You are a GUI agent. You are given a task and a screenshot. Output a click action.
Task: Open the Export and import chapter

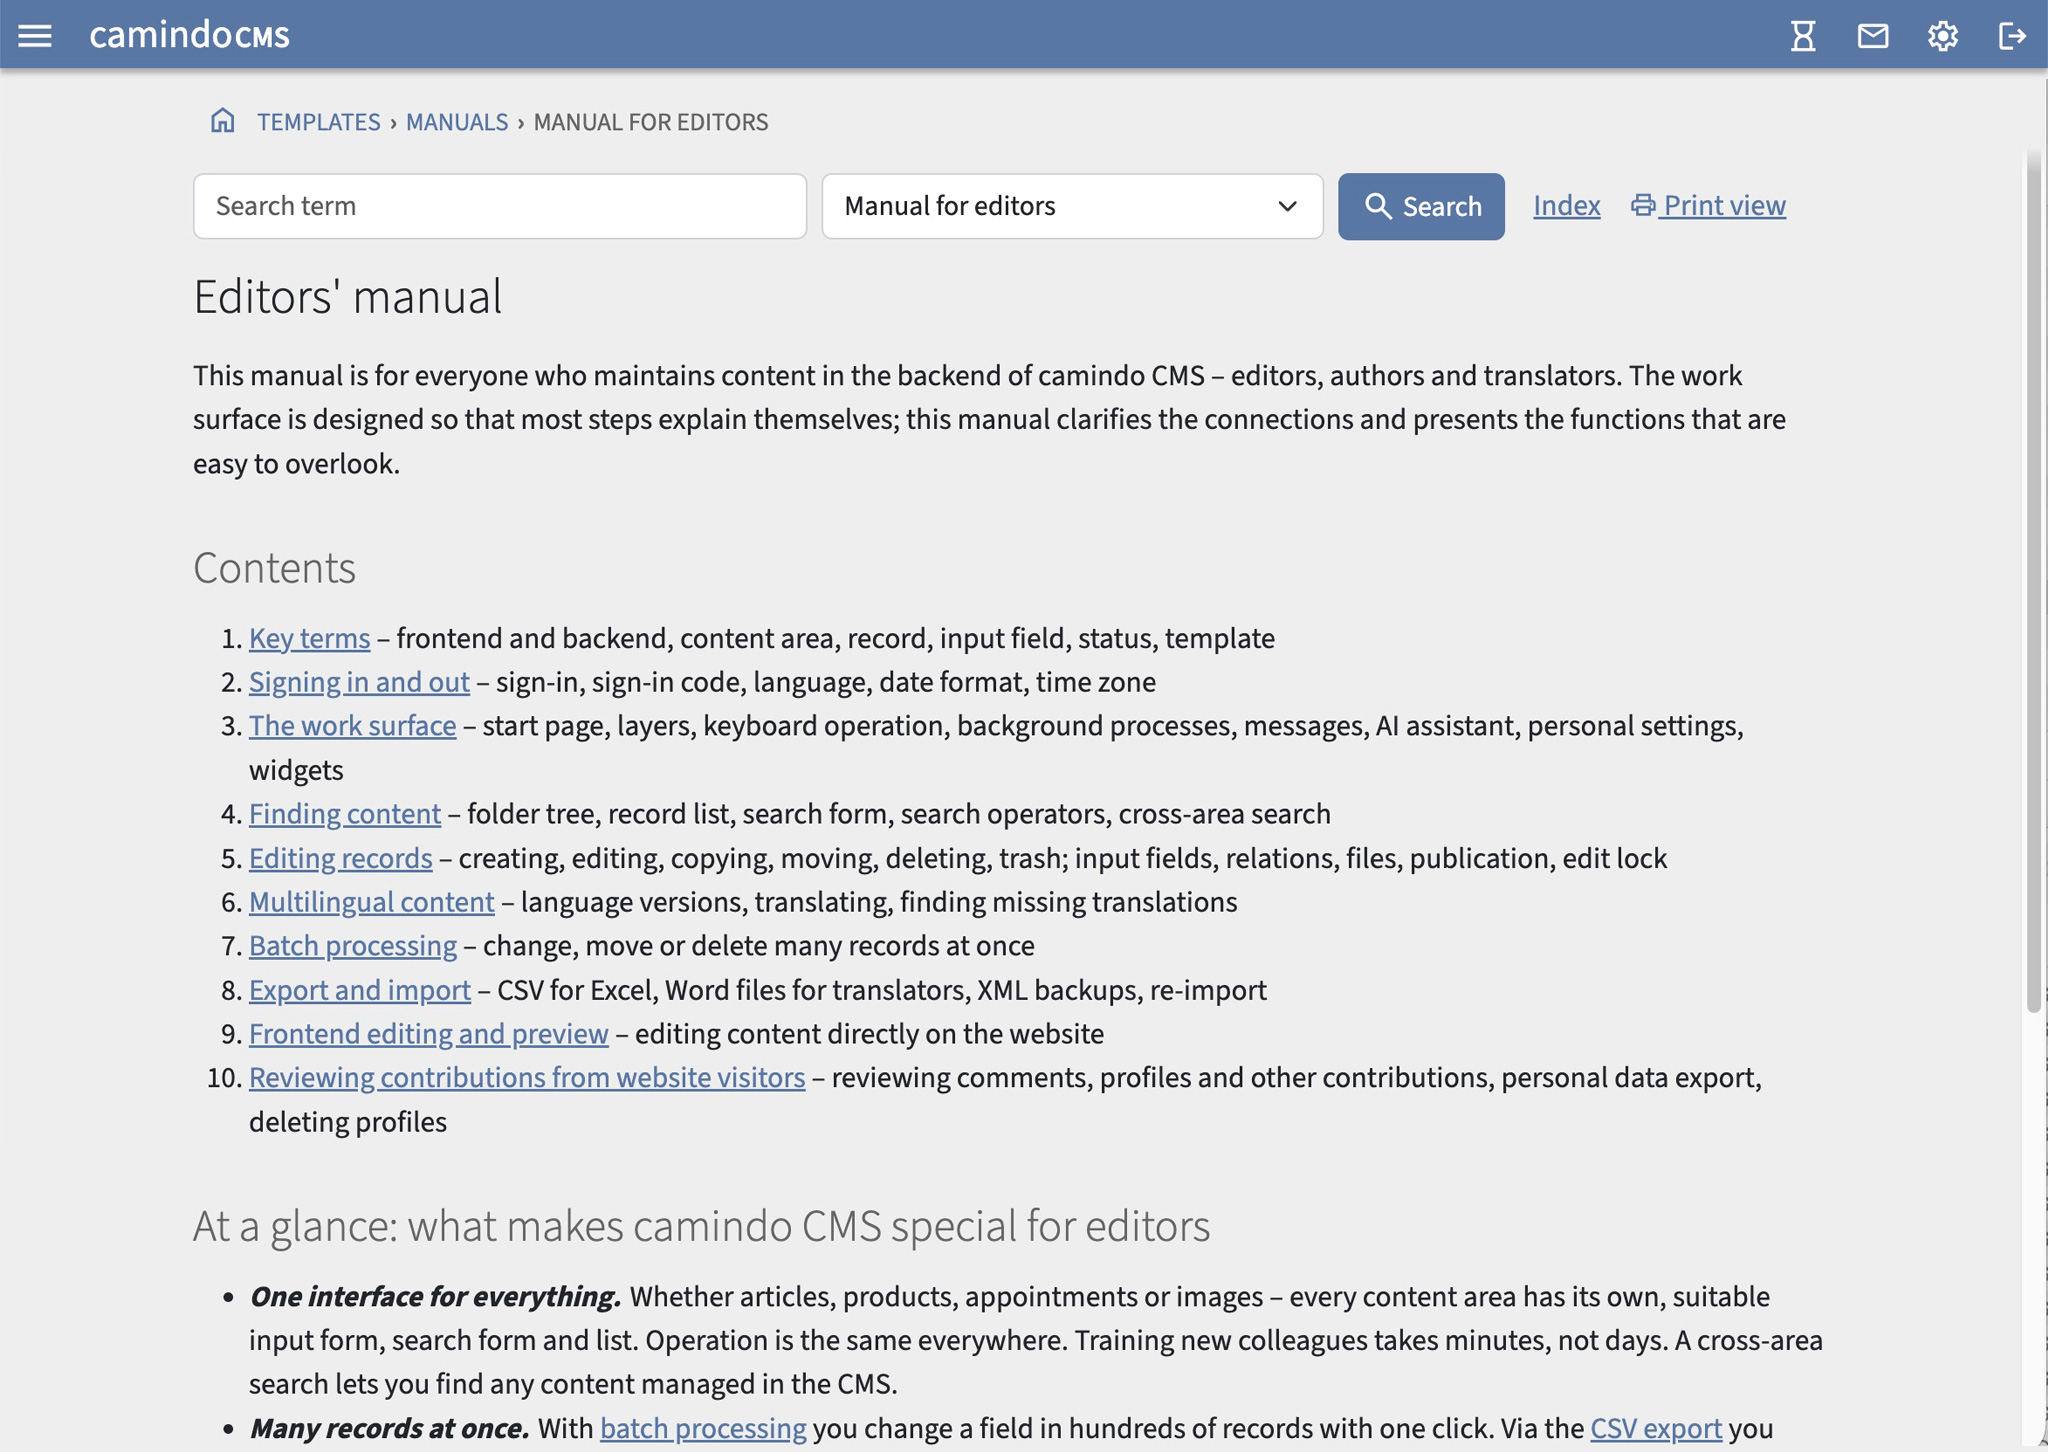359,990
